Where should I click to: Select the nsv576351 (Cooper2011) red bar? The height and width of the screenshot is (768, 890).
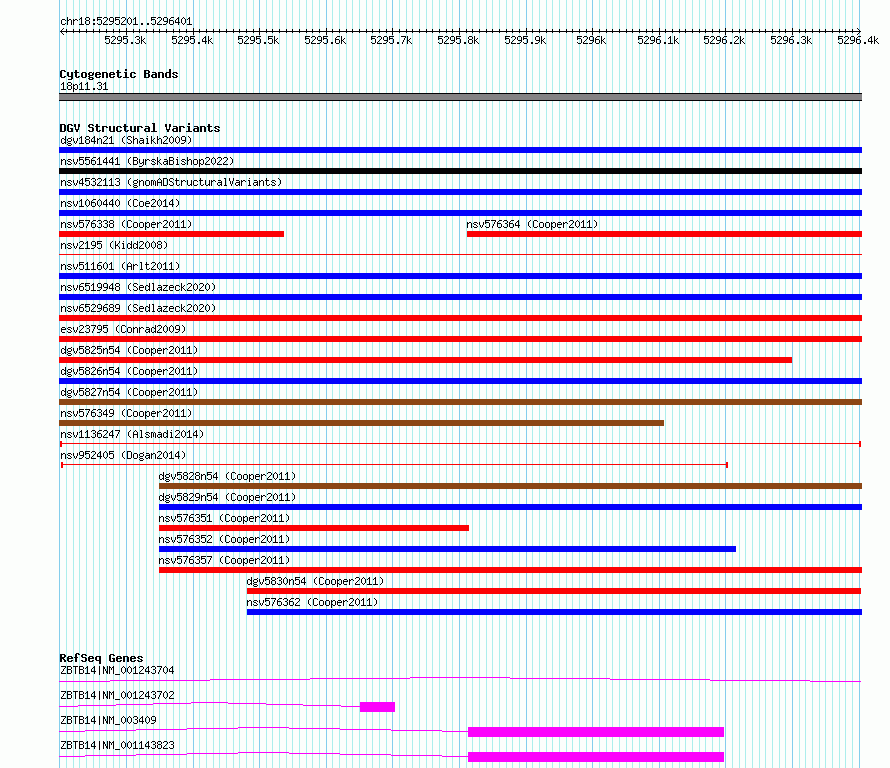[314, 528]
